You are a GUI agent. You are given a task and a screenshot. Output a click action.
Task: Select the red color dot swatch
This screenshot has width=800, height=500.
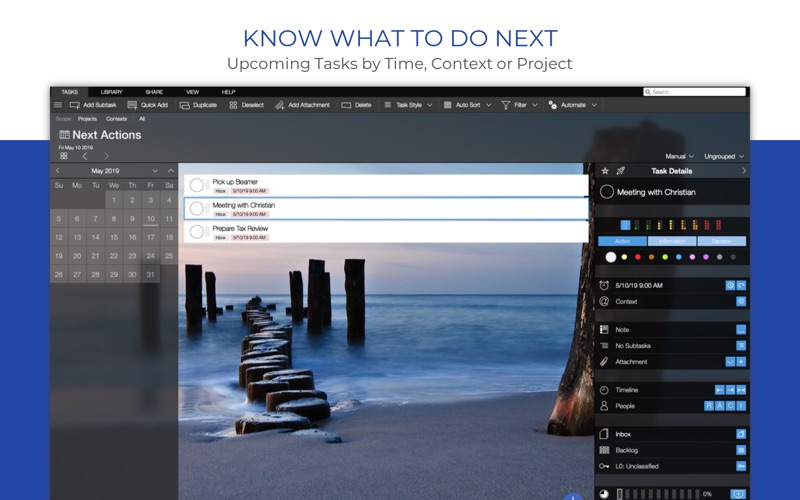(x=638, y=257)
